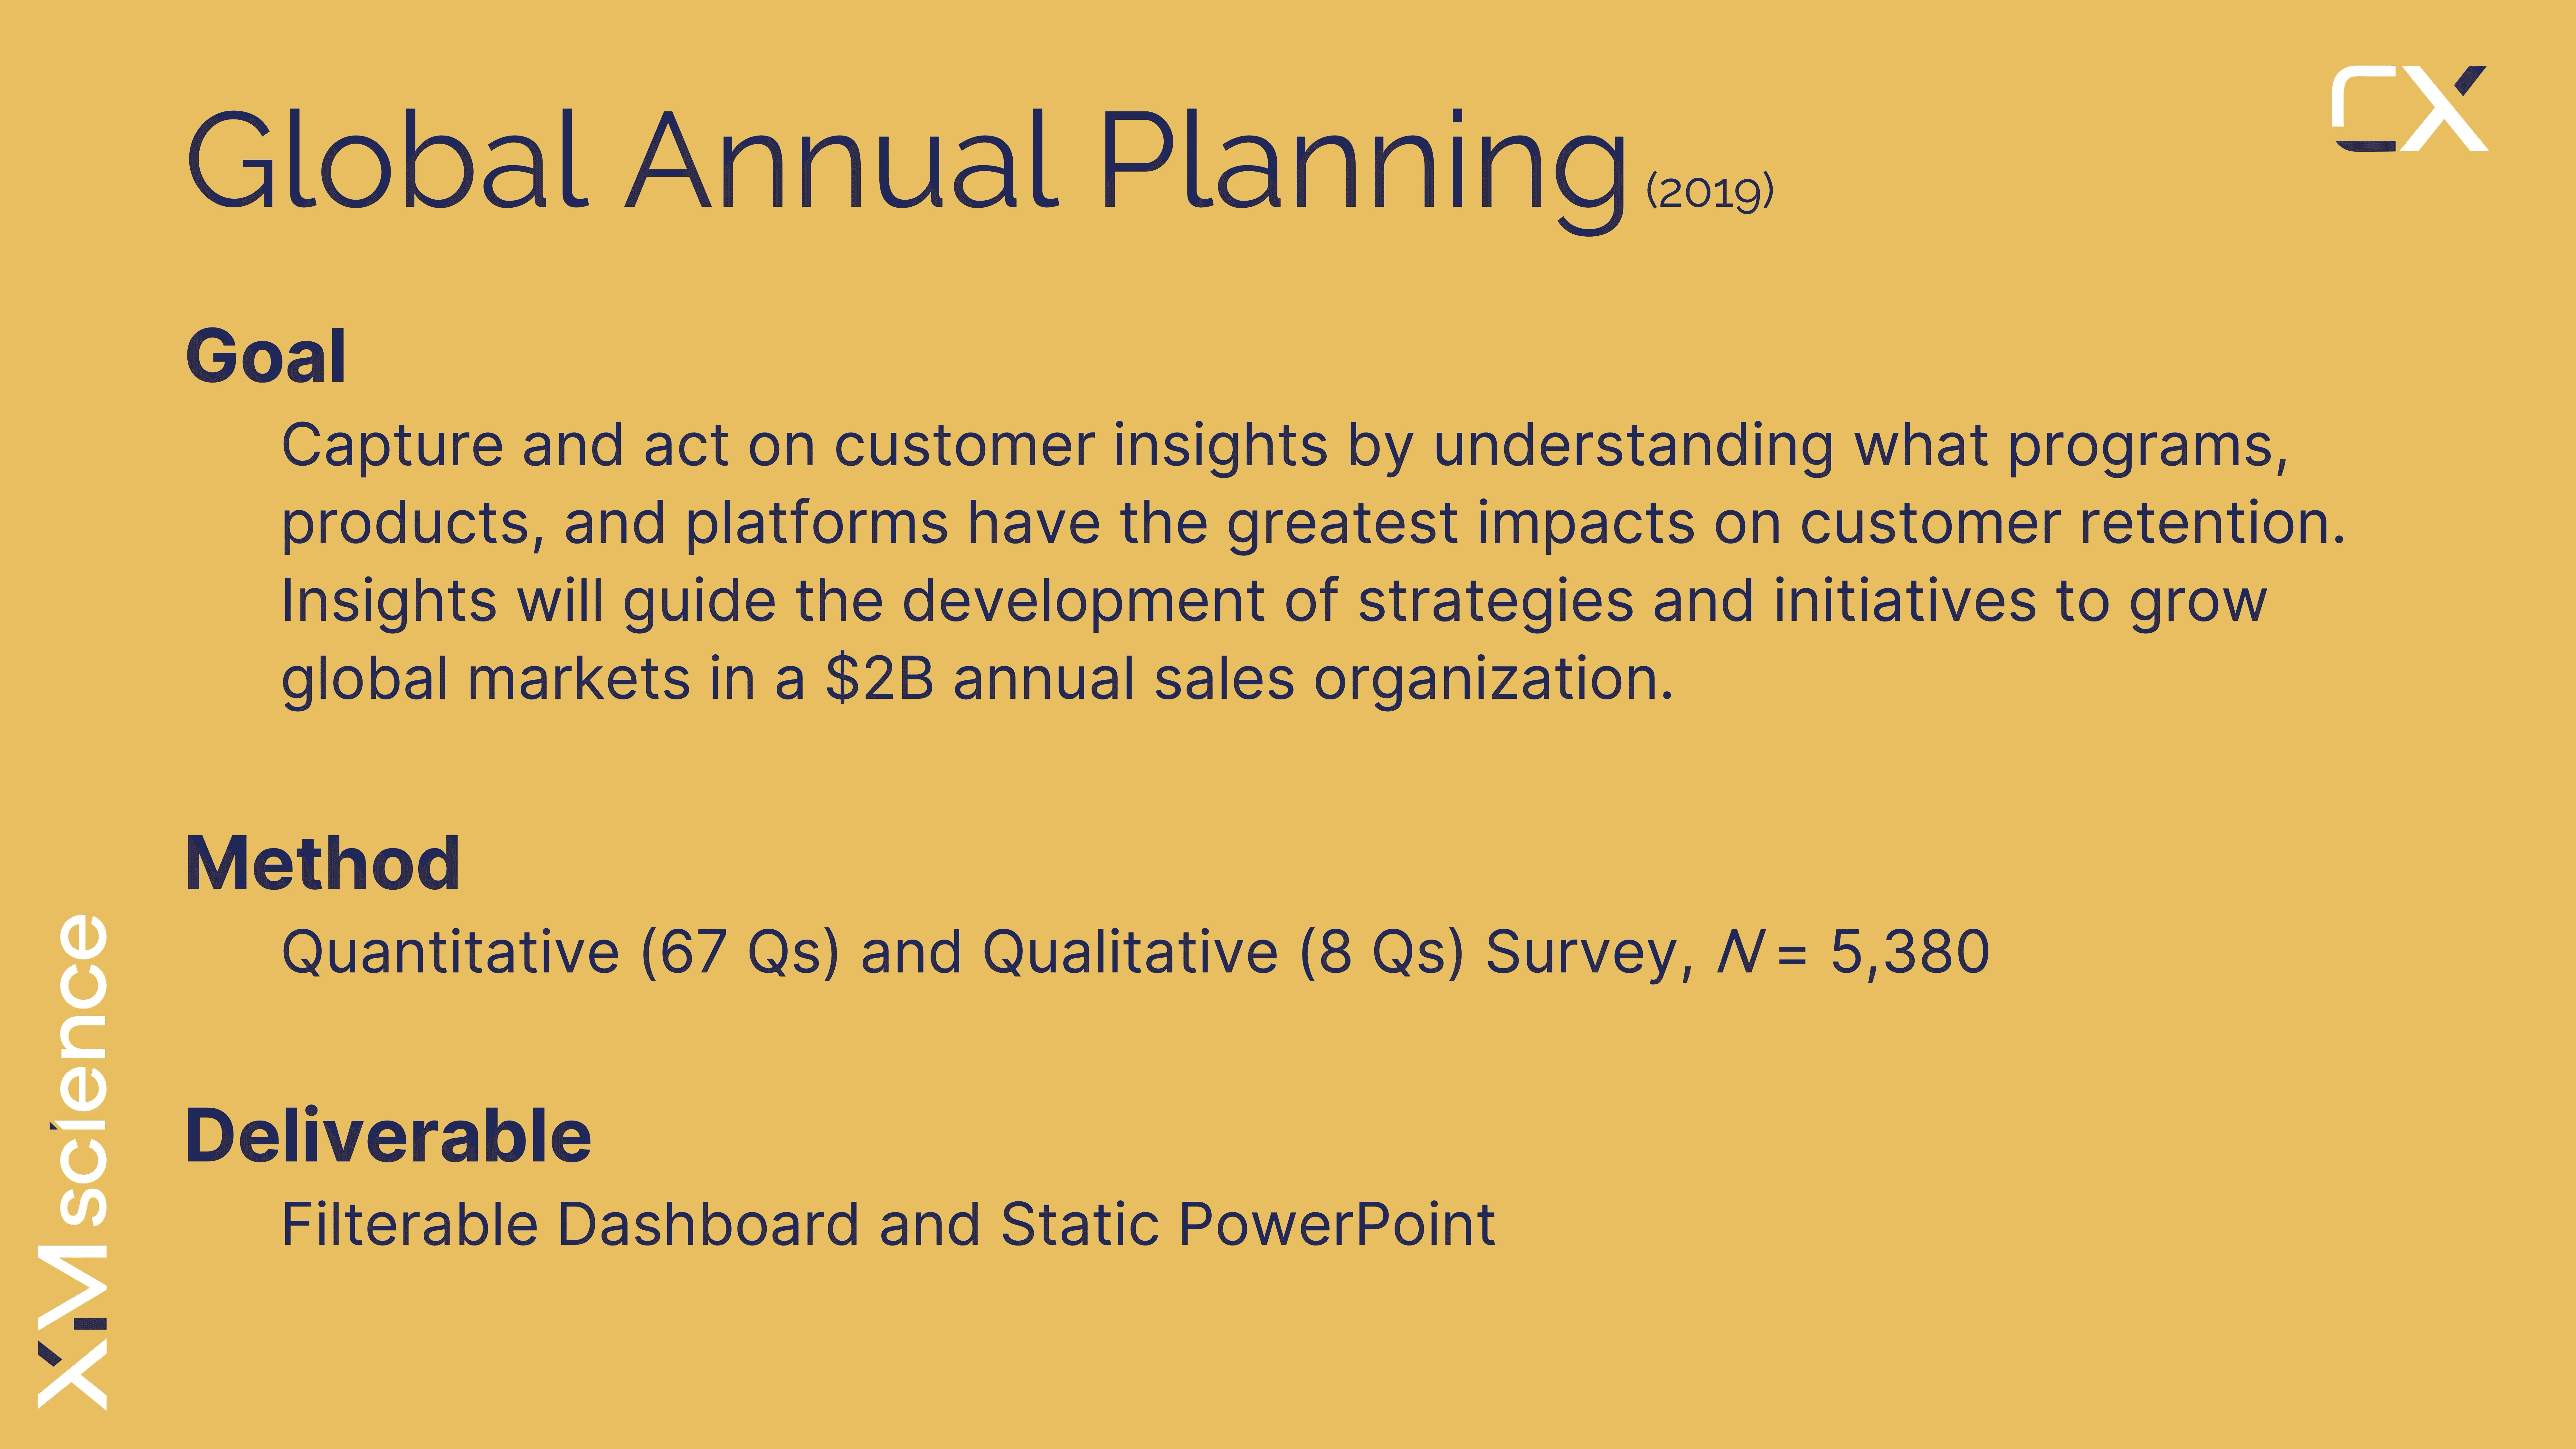The width and height of the screenshot is (2576, 1449).
Task: Click the line mentioning customer retention
Action: tap(1313, 524)
